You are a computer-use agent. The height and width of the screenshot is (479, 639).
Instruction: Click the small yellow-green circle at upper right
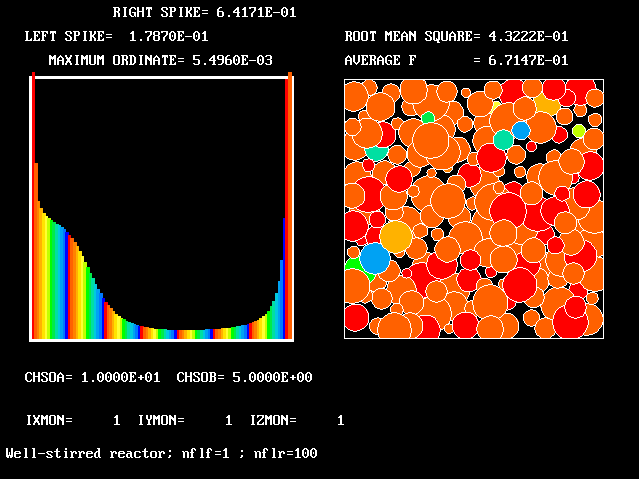click(578, 131)
